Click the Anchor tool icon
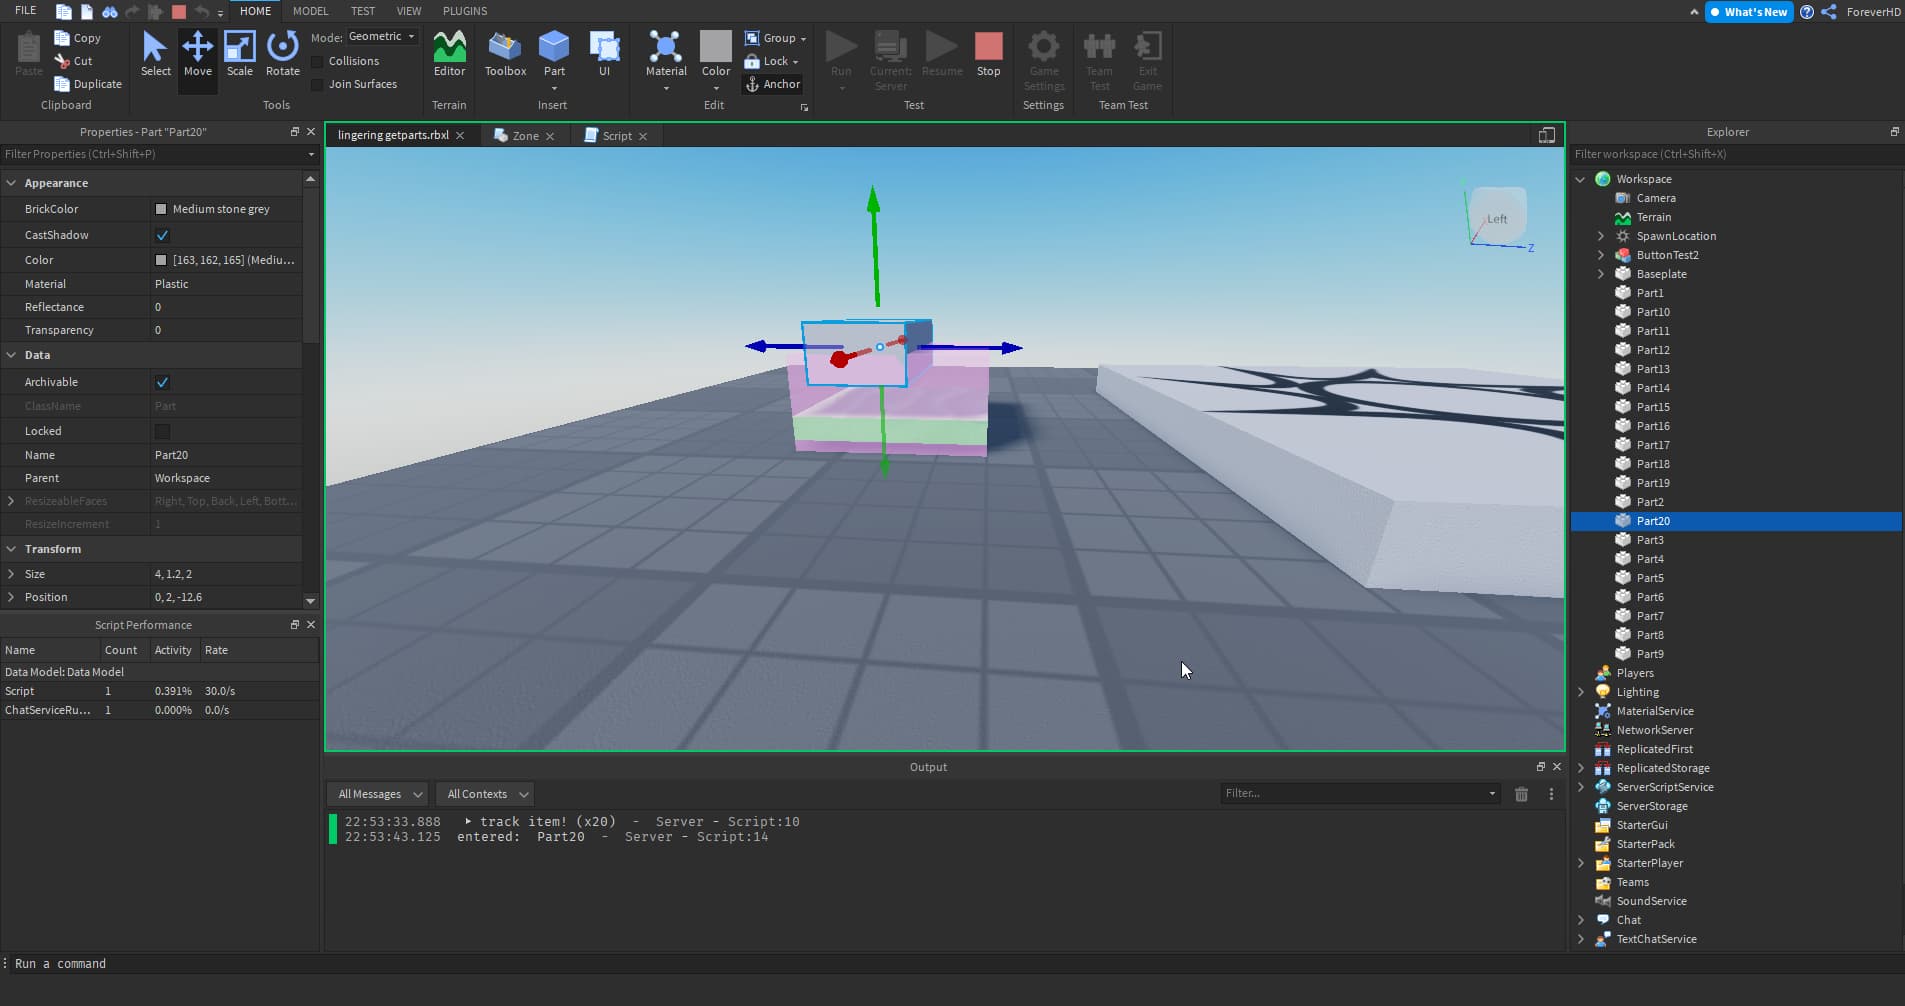 point(753,85)
